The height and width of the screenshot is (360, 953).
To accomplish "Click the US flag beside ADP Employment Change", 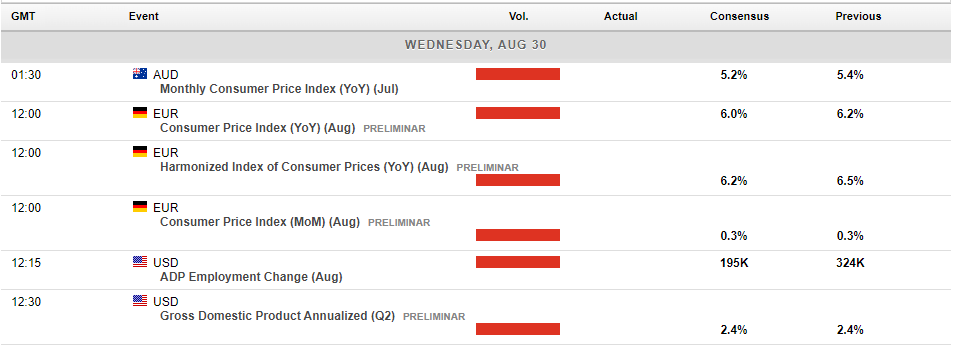I will point(140,262).
